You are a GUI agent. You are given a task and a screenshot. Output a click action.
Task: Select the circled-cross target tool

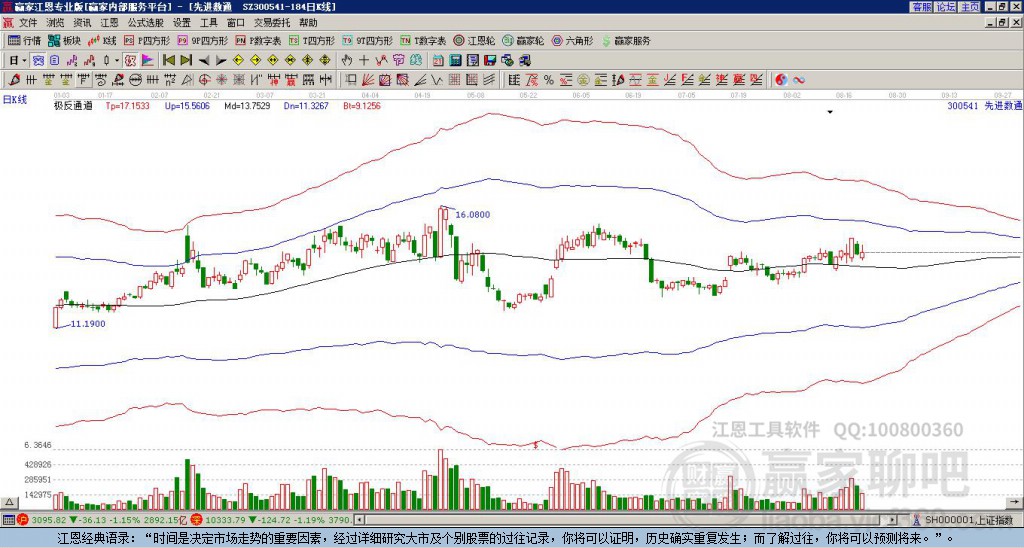click(x=204, y=80)
